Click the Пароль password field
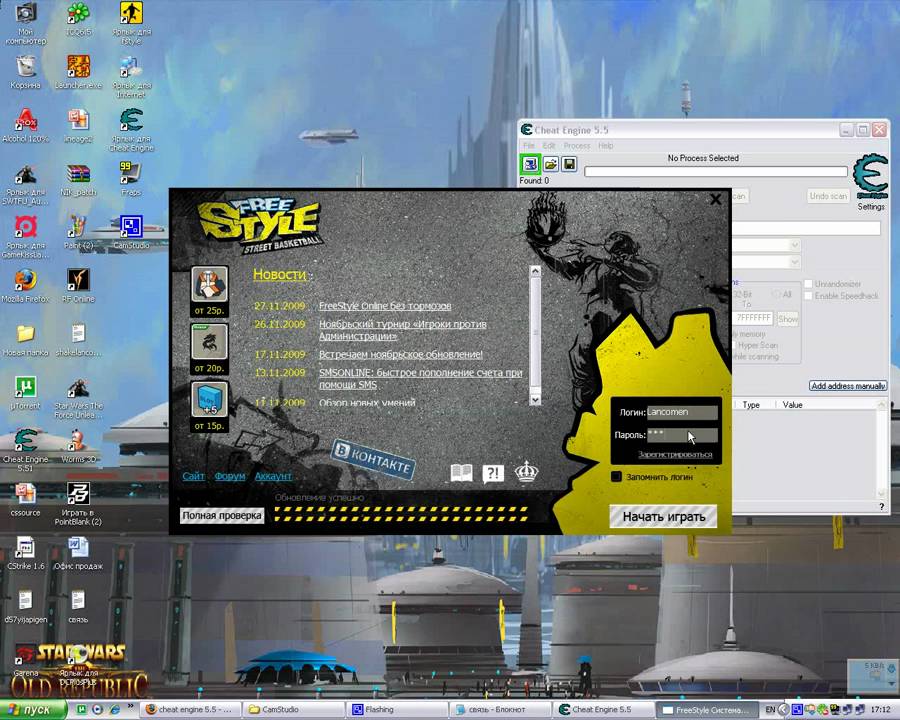 [x=682, y=435]
